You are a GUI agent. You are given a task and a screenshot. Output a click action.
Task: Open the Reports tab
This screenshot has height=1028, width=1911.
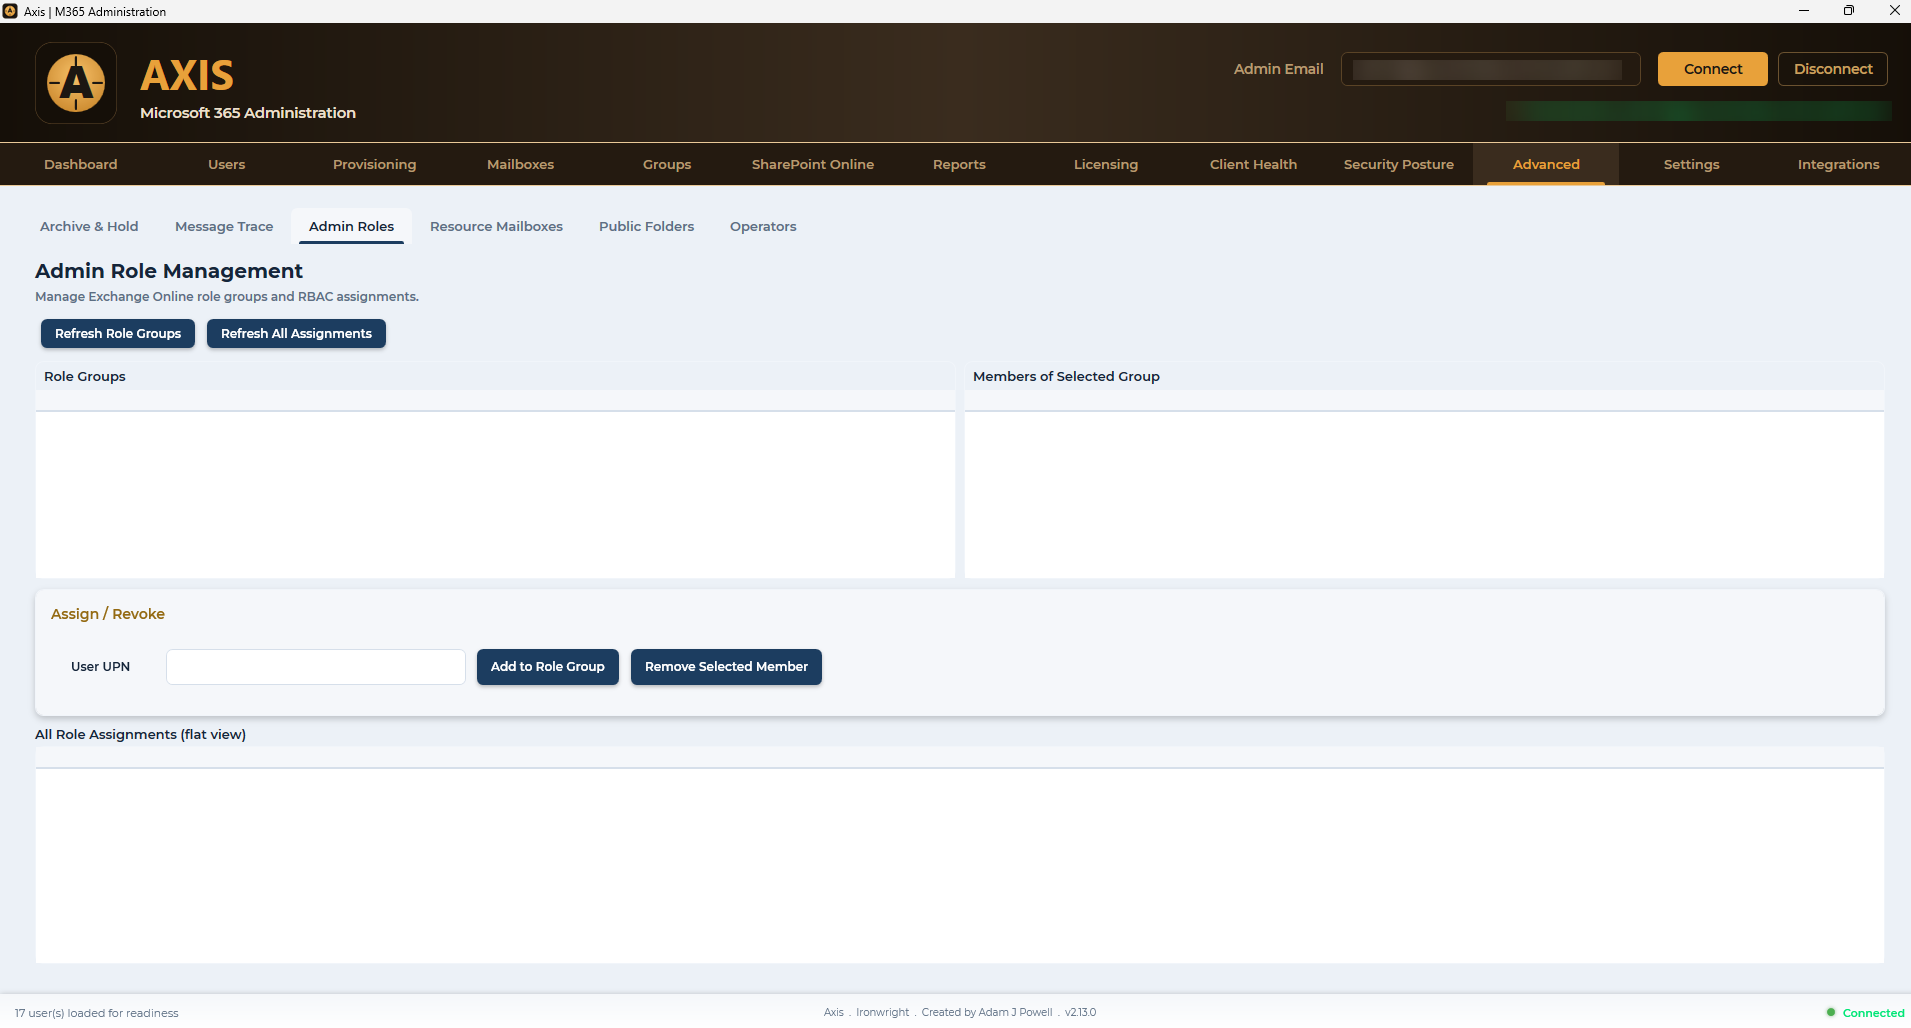pos(959,164)
